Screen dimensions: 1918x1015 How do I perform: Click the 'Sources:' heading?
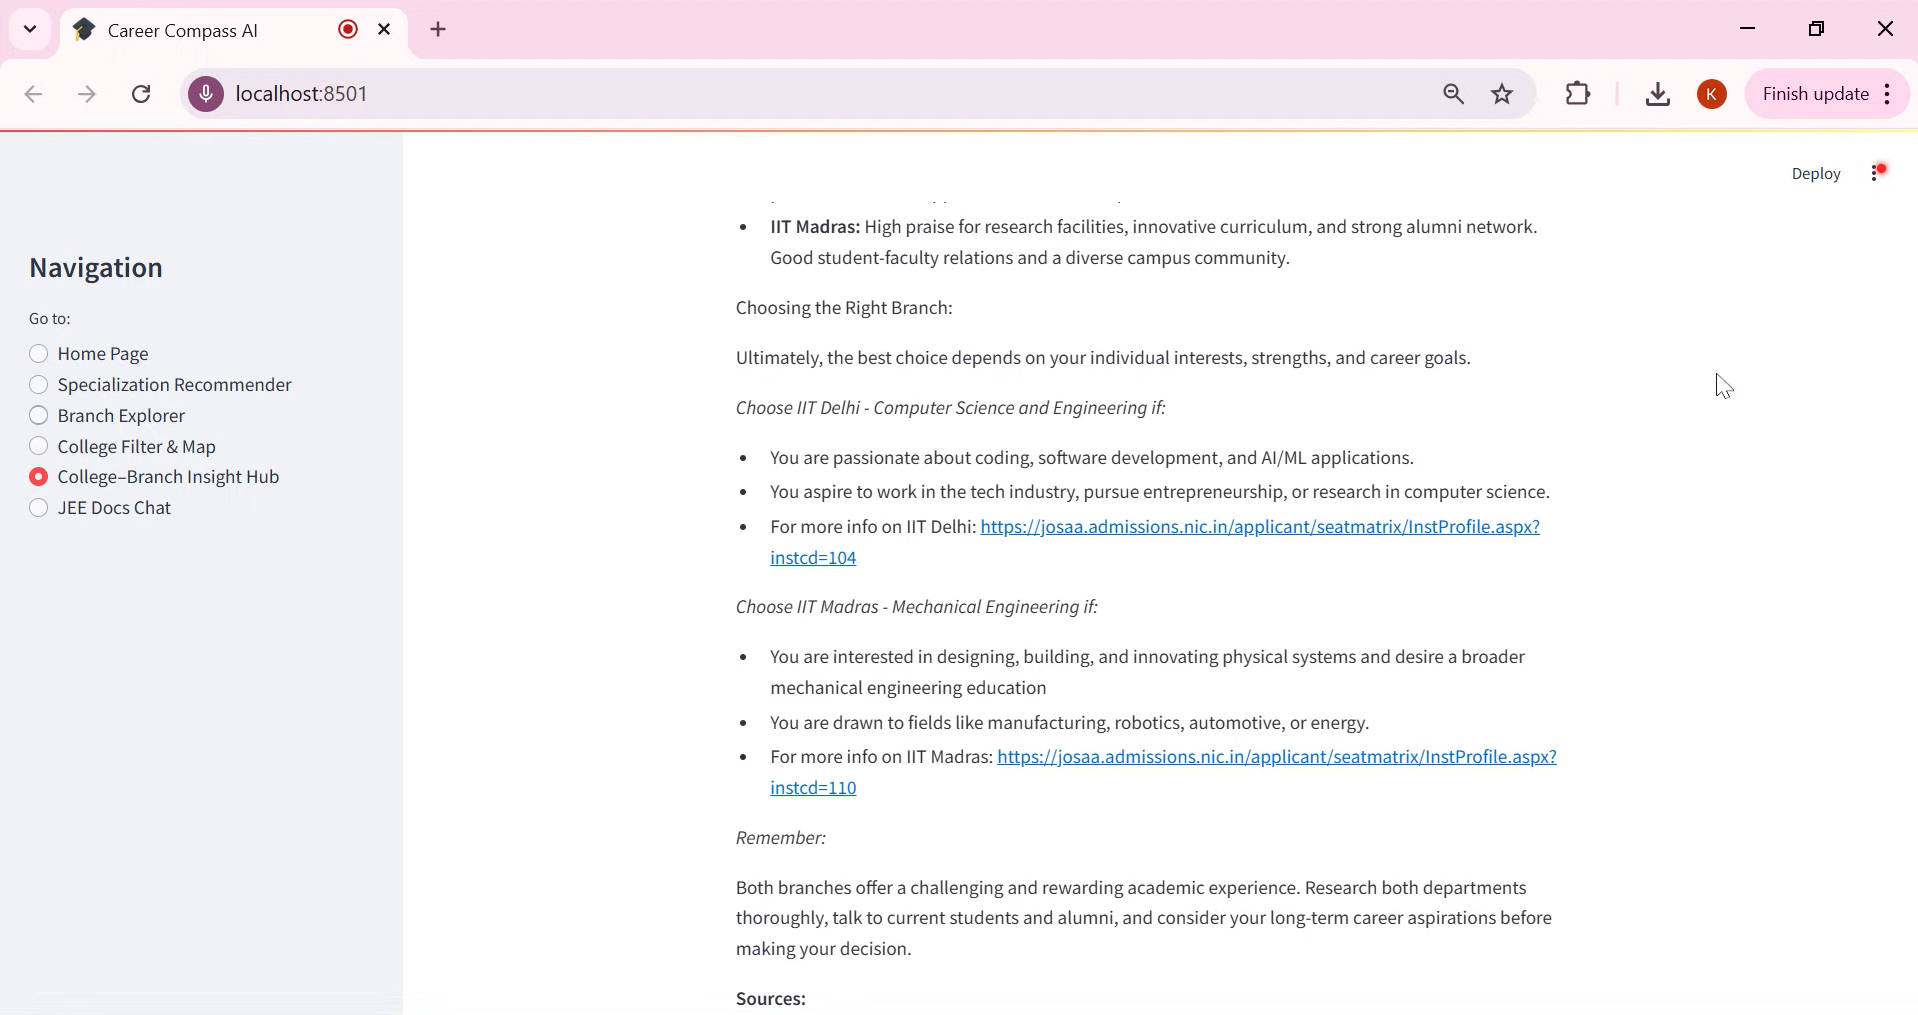(x=771, y=999)
